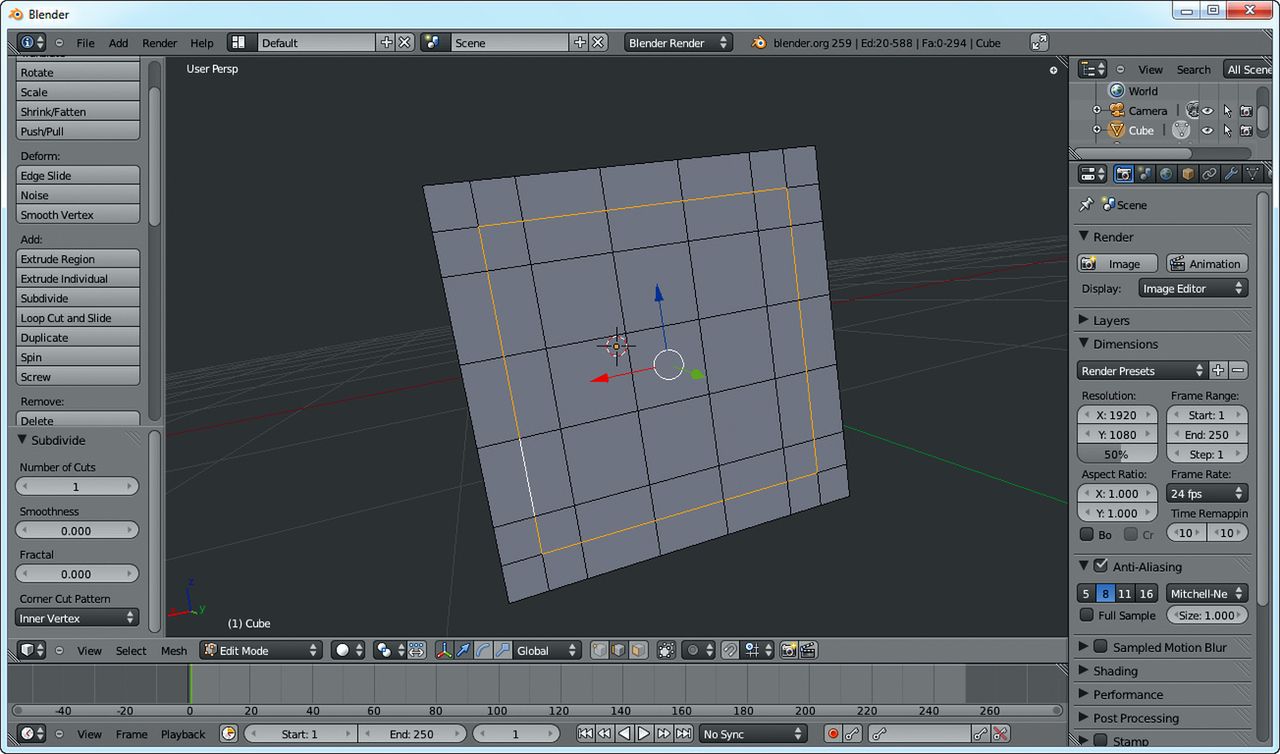Viewport: 1280px width, 754px height.
Task: Enable the Full Sample checkbox
Action: pyautogui.click(x=1087, y=615)
